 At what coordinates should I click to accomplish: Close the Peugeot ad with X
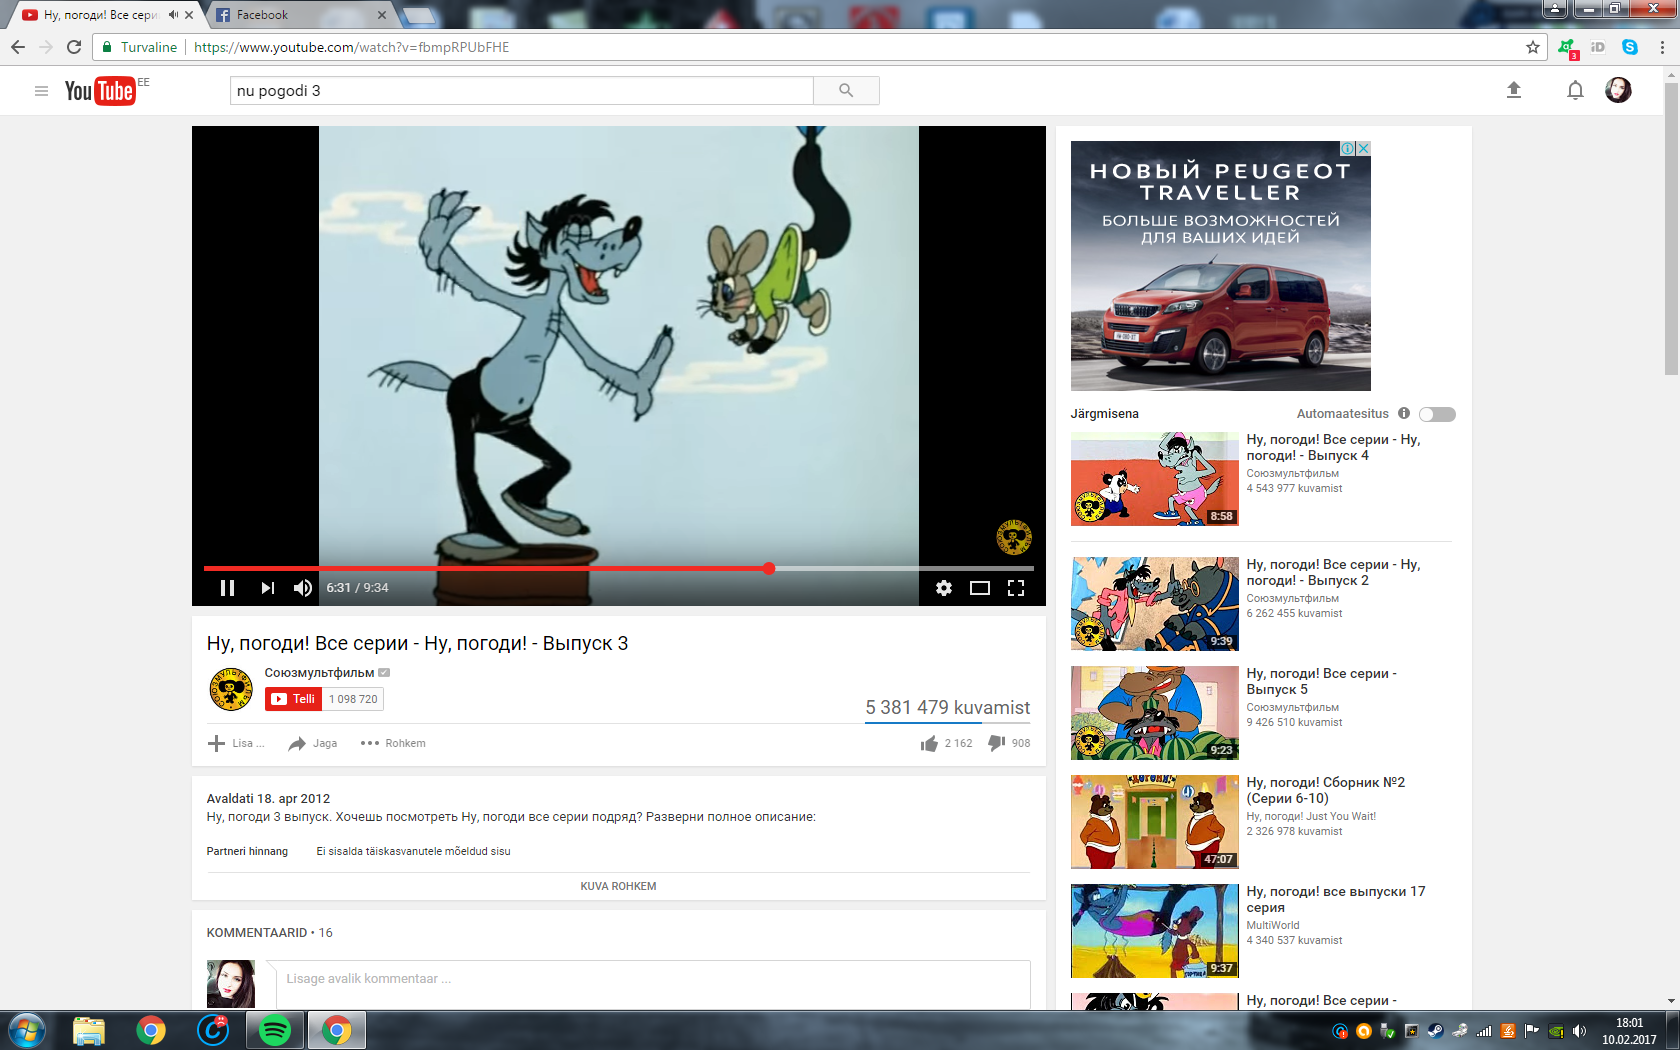1363,148
